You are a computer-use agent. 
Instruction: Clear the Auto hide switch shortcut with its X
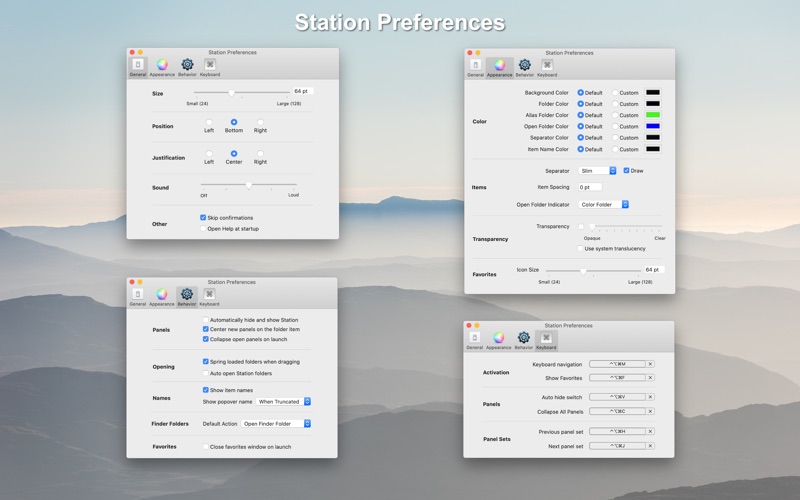pos(651,396)
